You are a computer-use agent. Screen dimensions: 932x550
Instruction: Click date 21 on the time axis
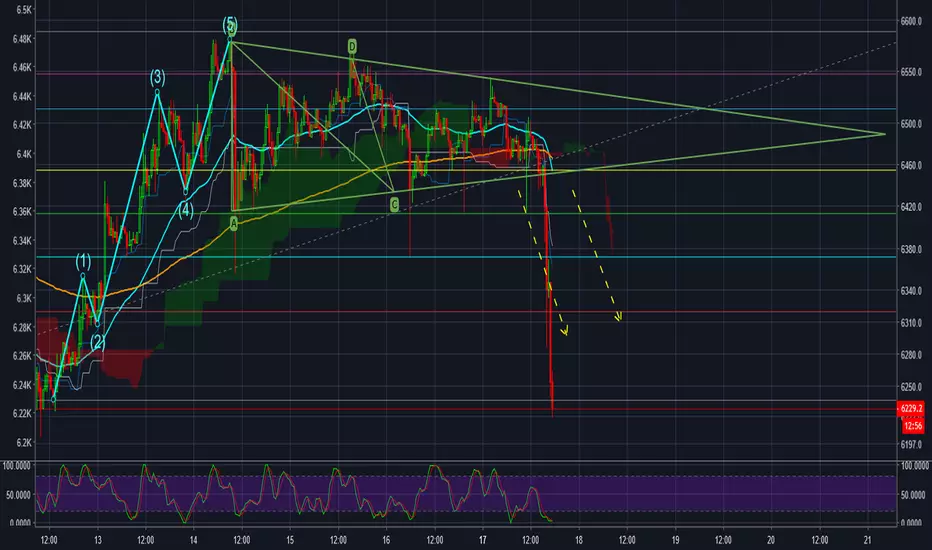click(x=867, y=540)
